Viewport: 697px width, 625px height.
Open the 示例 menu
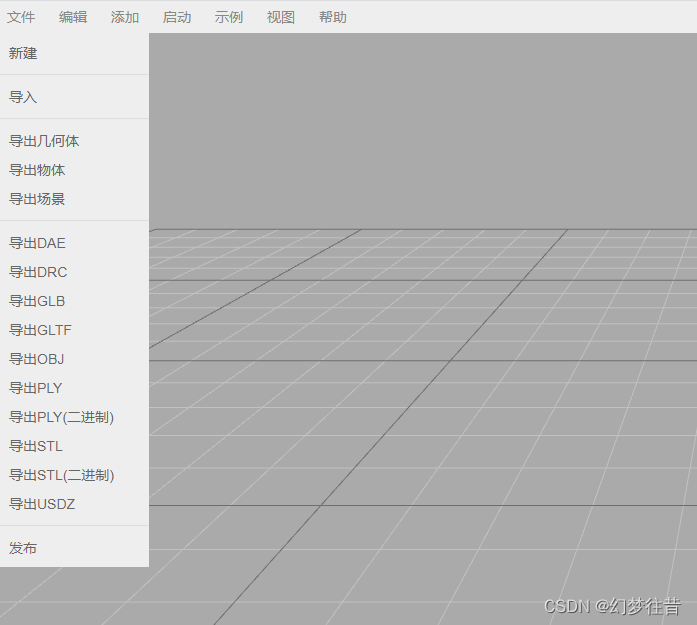(229, 17)
